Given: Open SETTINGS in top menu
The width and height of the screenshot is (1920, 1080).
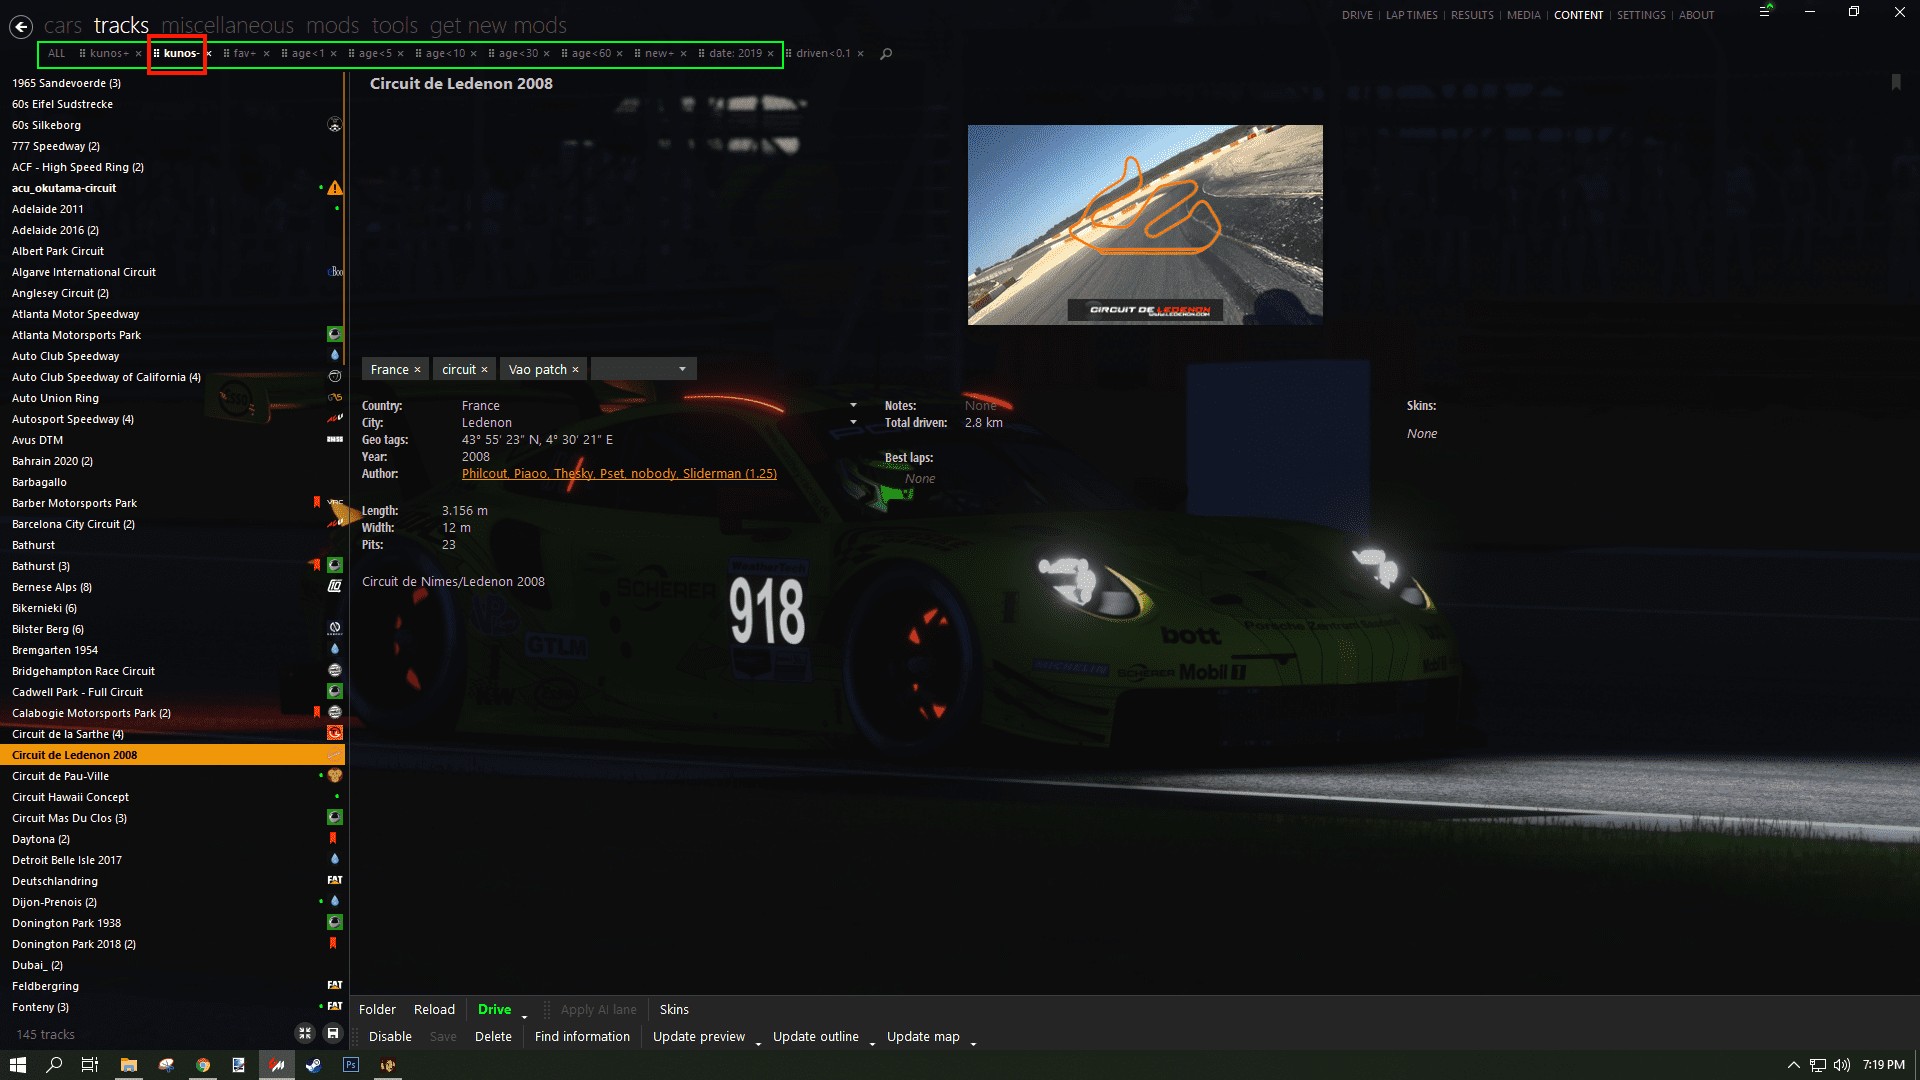Looking at the screenshot, I should pos(1641,15).
